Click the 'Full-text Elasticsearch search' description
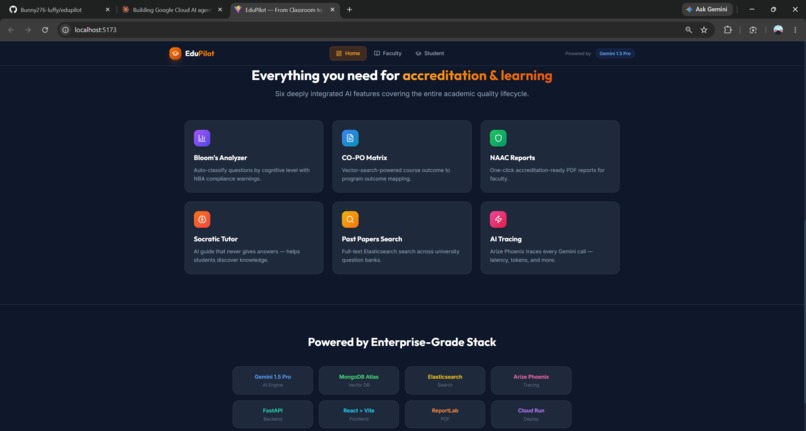 401,256
